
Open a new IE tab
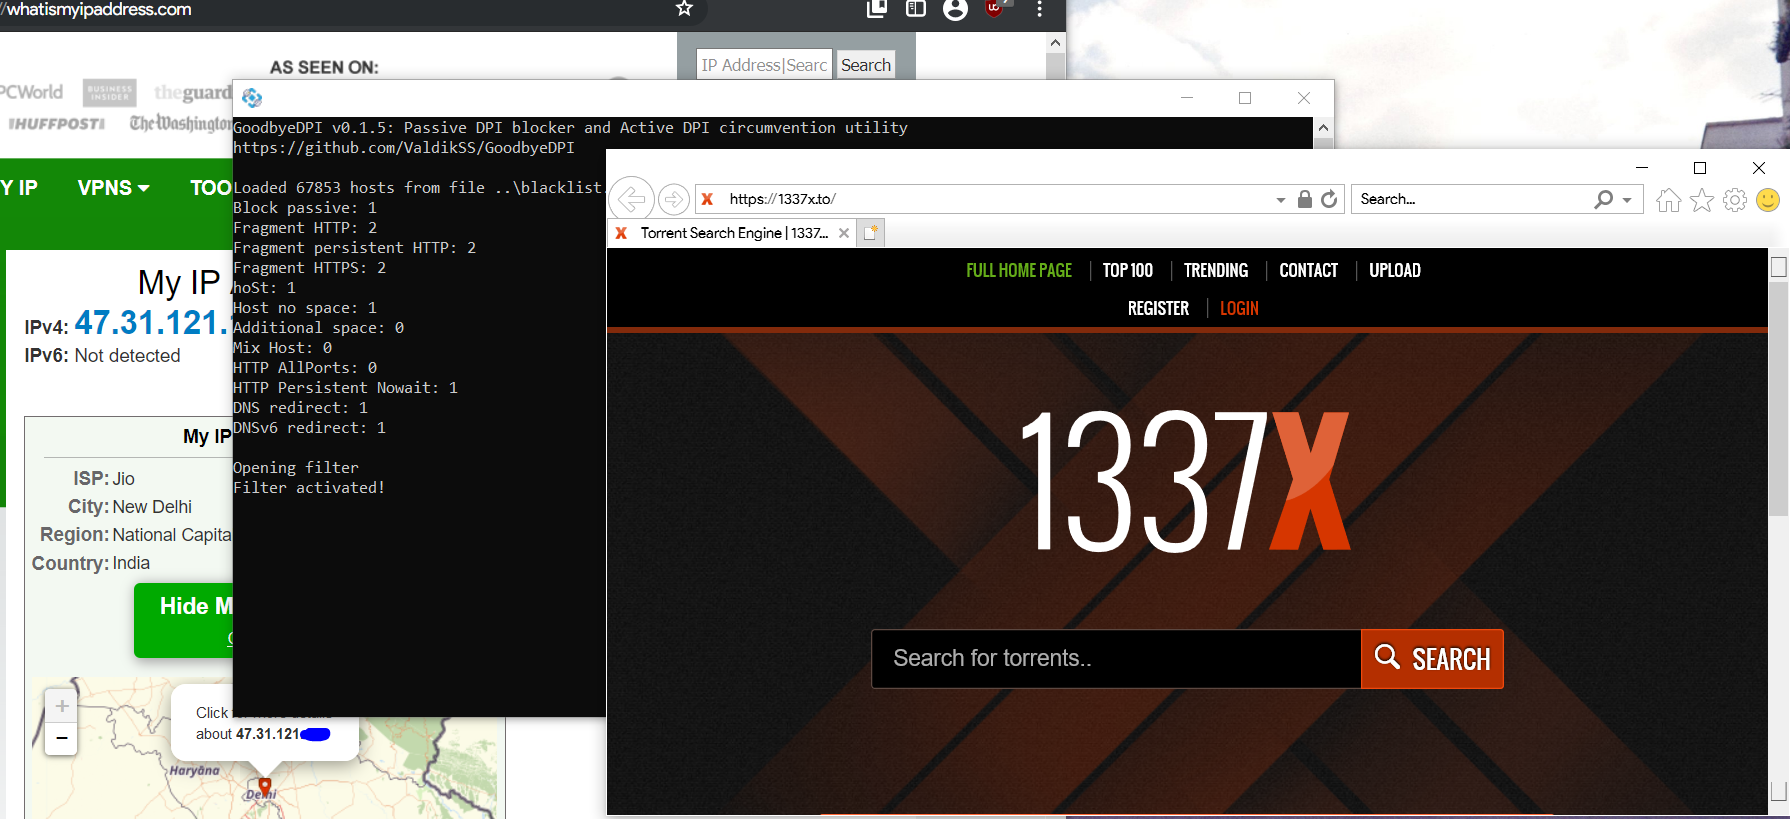[871, 233]
